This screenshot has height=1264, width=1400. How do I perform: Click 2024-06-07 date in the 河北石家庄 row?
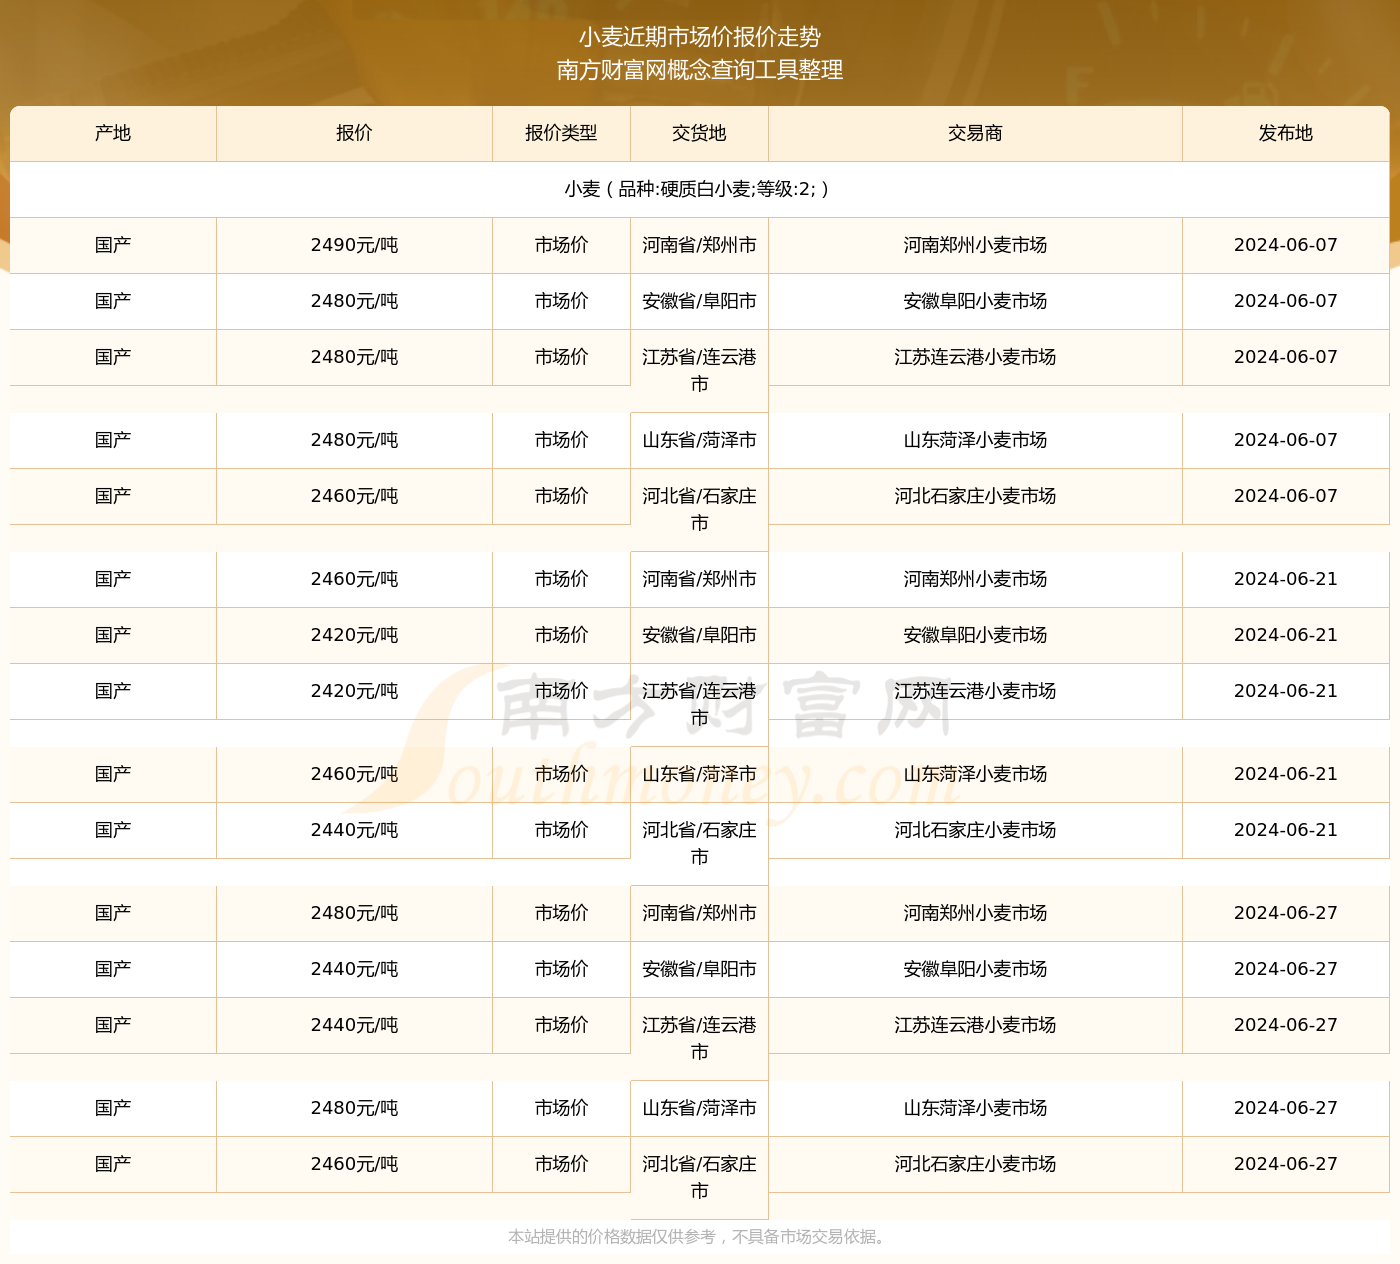pos(1285,496)
